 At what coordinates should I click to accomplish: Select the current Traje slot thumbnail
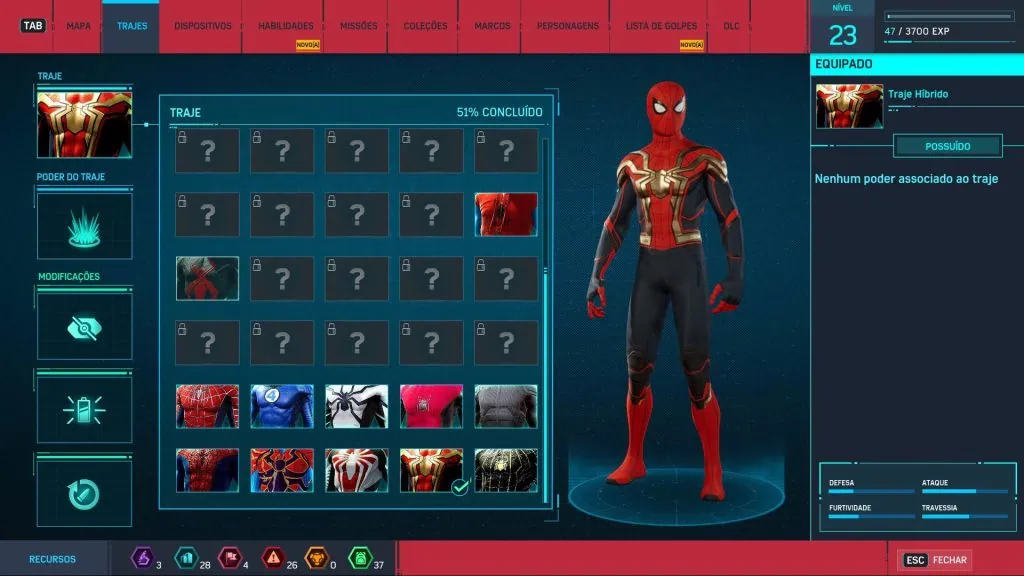(84, 125)
